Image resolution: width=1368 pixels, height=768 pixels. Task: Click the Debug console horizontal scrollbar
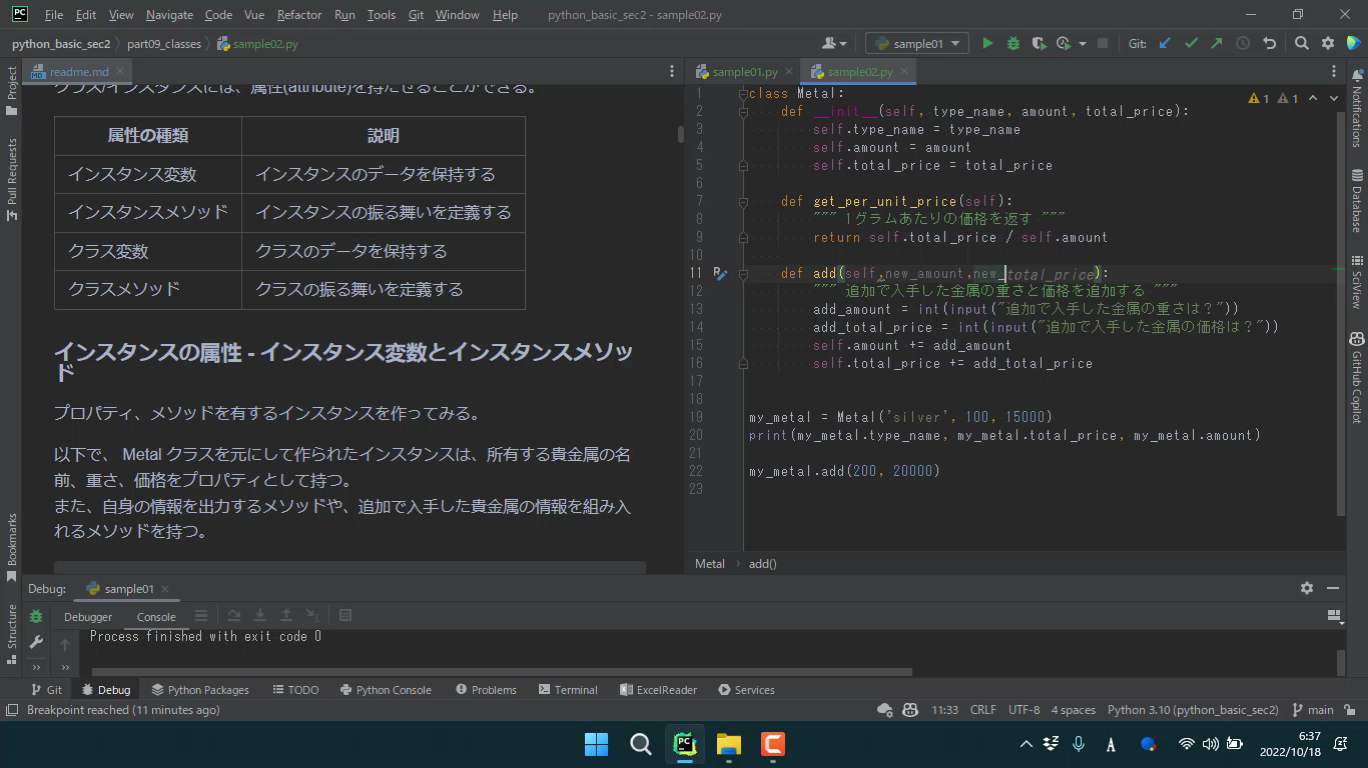[x=500, y=672]
